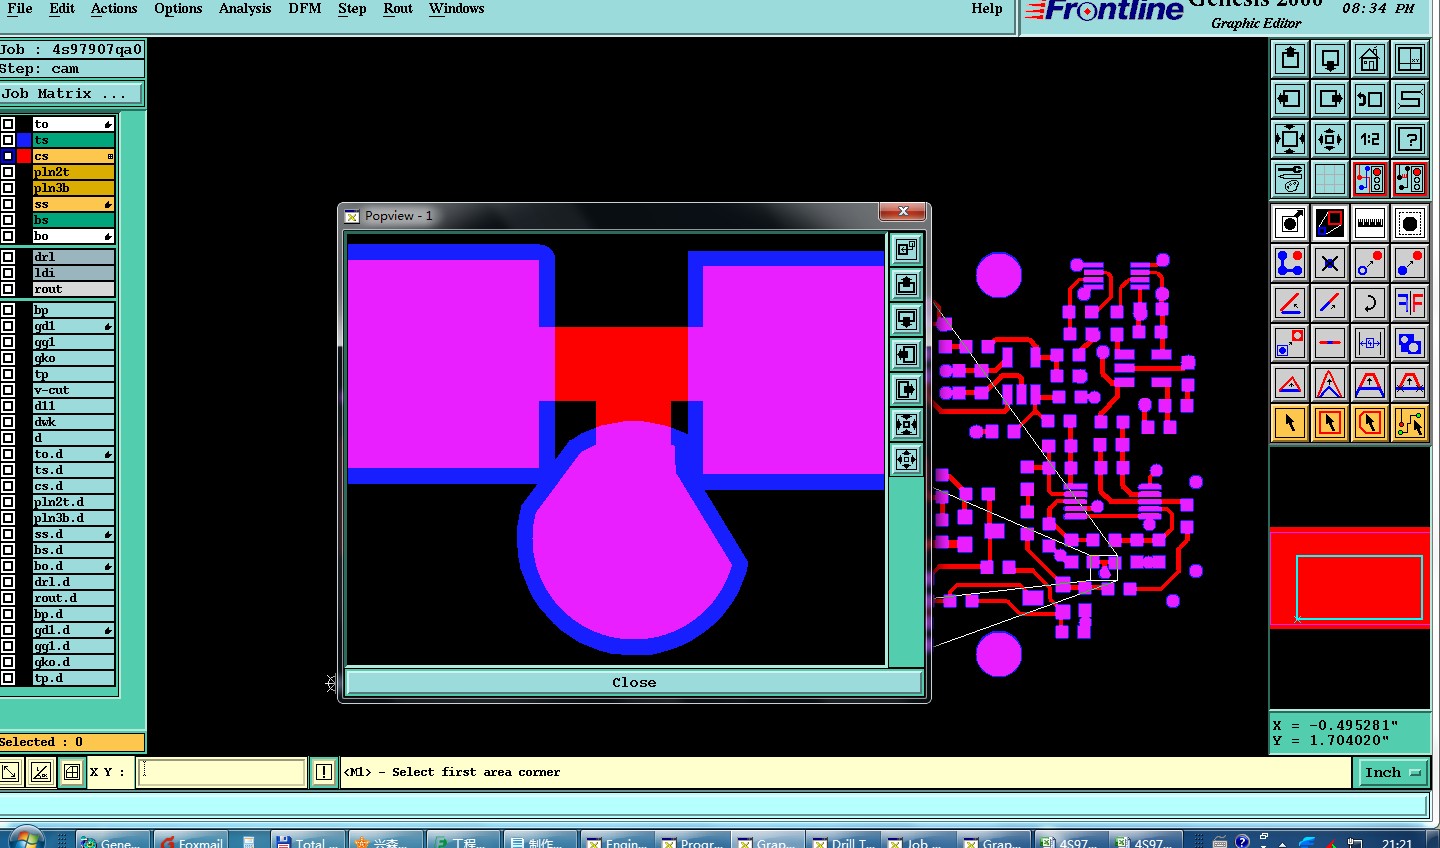Click the Popview pan right icon
Image resolution: width=1440 pixels, height=848 pixels.
pos(906,389)
